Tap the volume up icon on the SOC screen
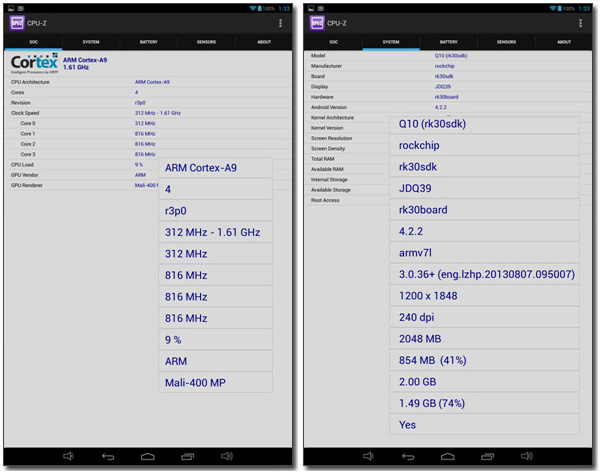The height and width of the screenshot is (475, 600). click(227, 456)
